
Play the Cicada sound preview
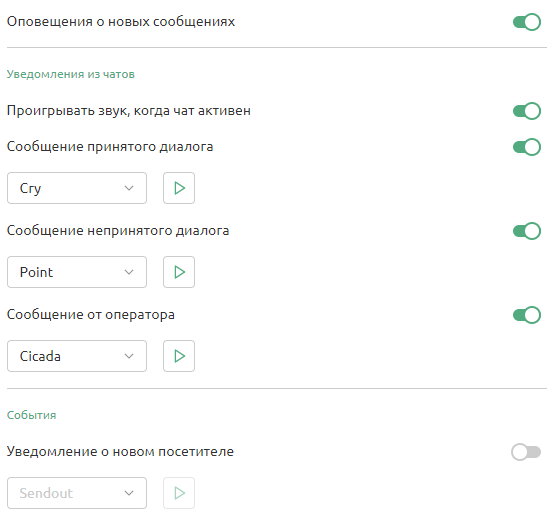[x=179, y=356]
